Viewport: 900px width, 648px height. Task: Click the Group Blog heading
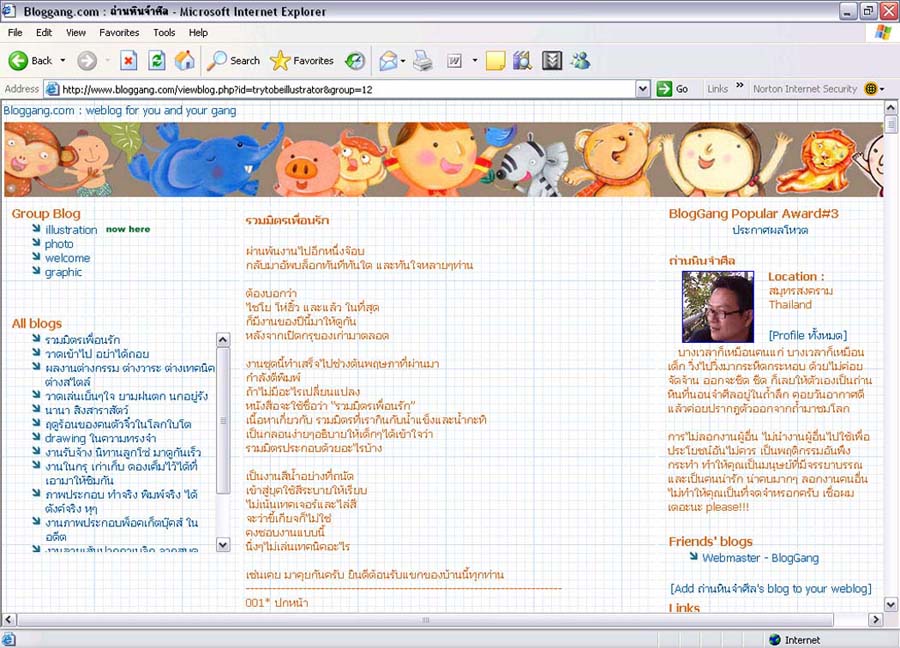pos(46,214)
